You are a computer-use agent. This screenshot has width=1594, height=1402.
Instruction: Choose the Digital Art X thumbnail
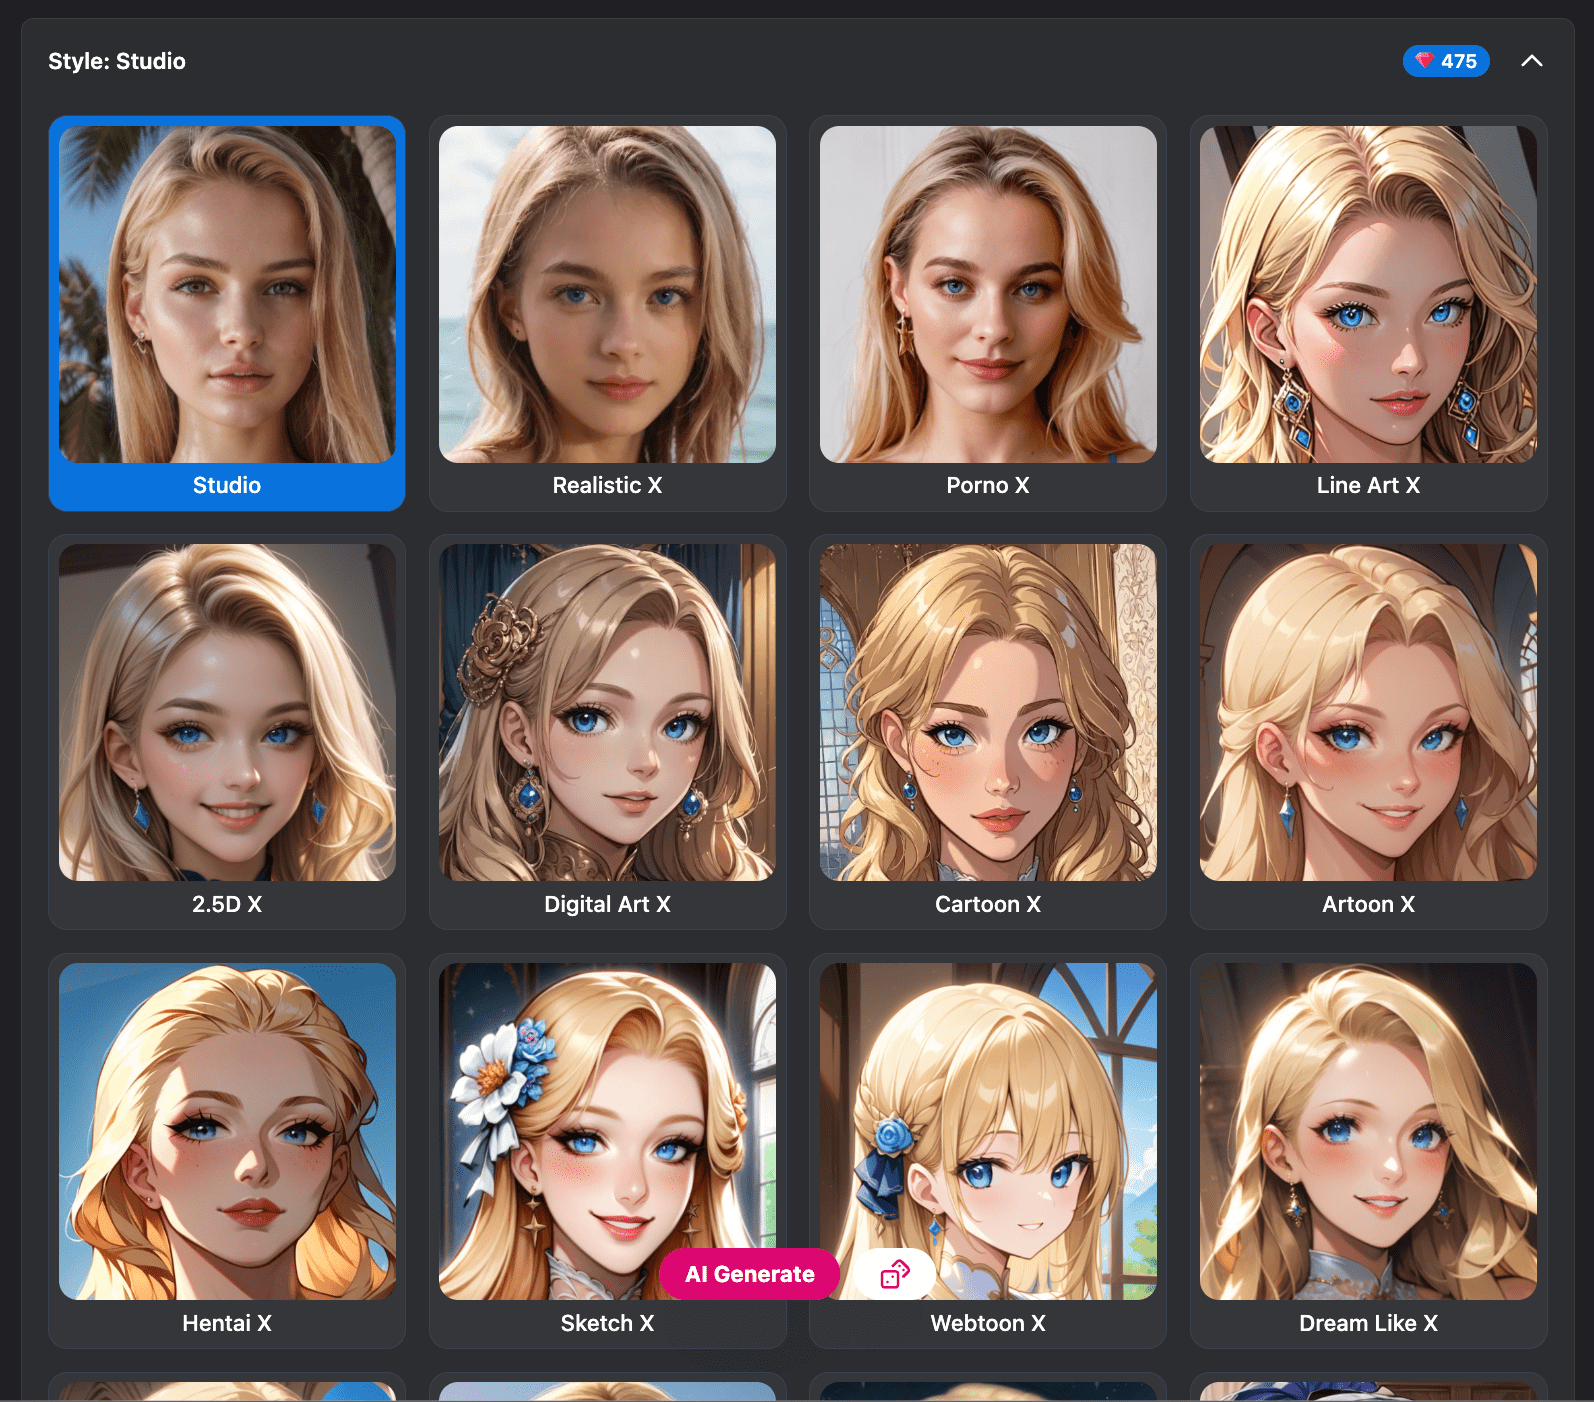(x=607, y=712)
